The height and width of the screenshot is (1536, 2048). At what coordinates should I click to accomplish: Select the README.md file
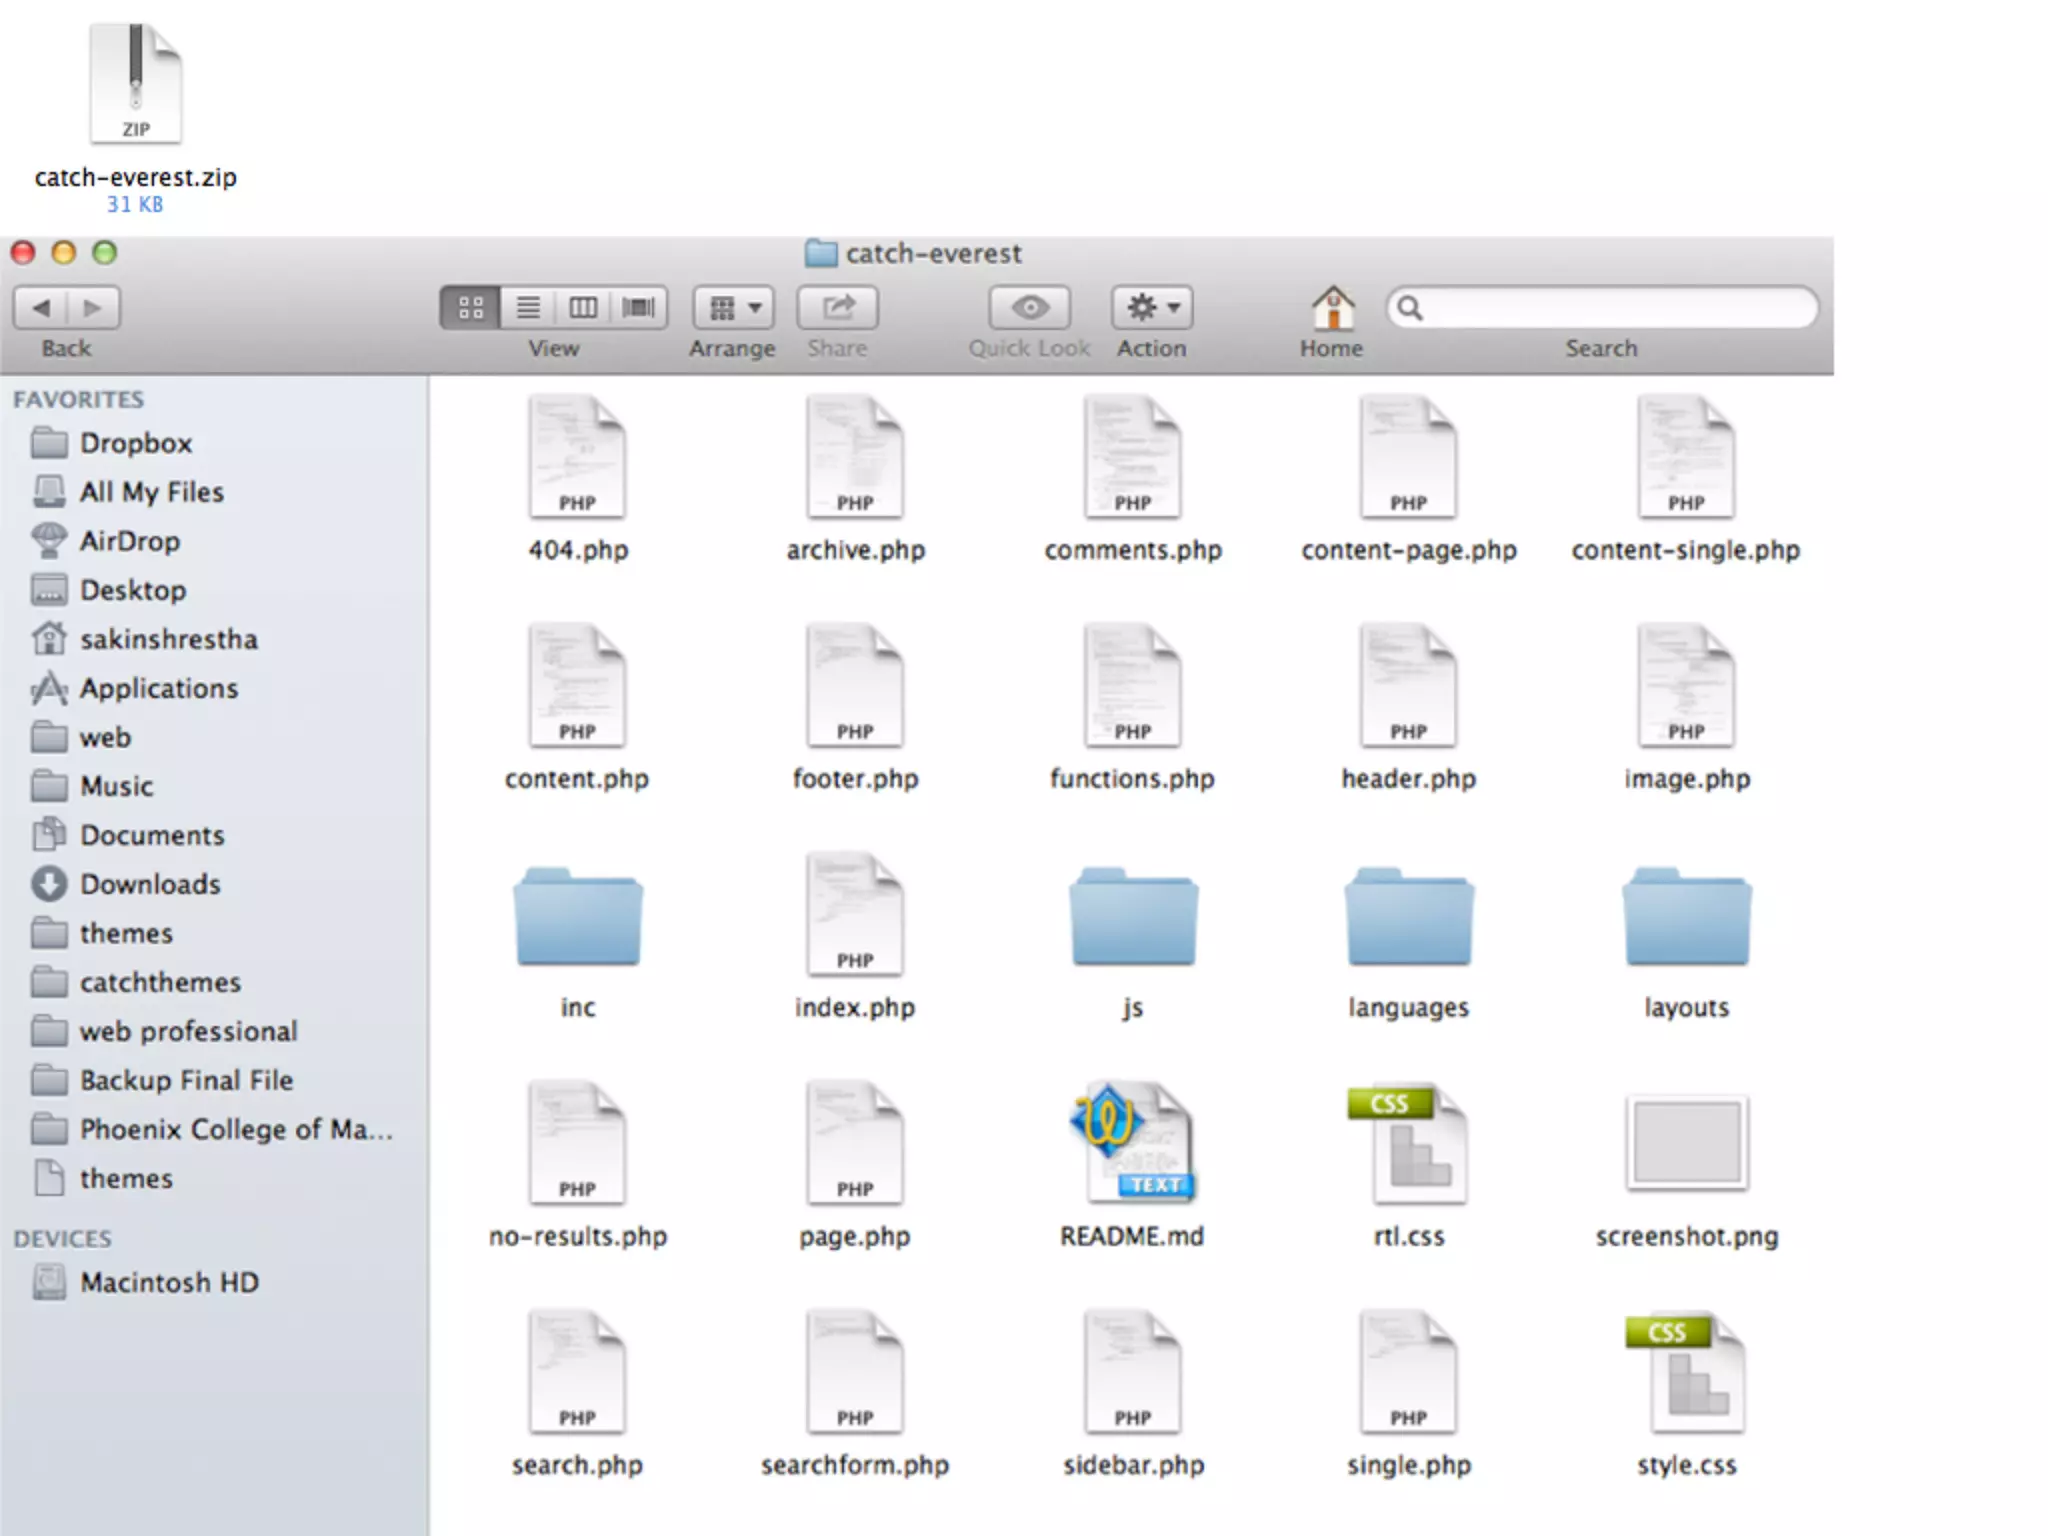tap(1132, 1144)
